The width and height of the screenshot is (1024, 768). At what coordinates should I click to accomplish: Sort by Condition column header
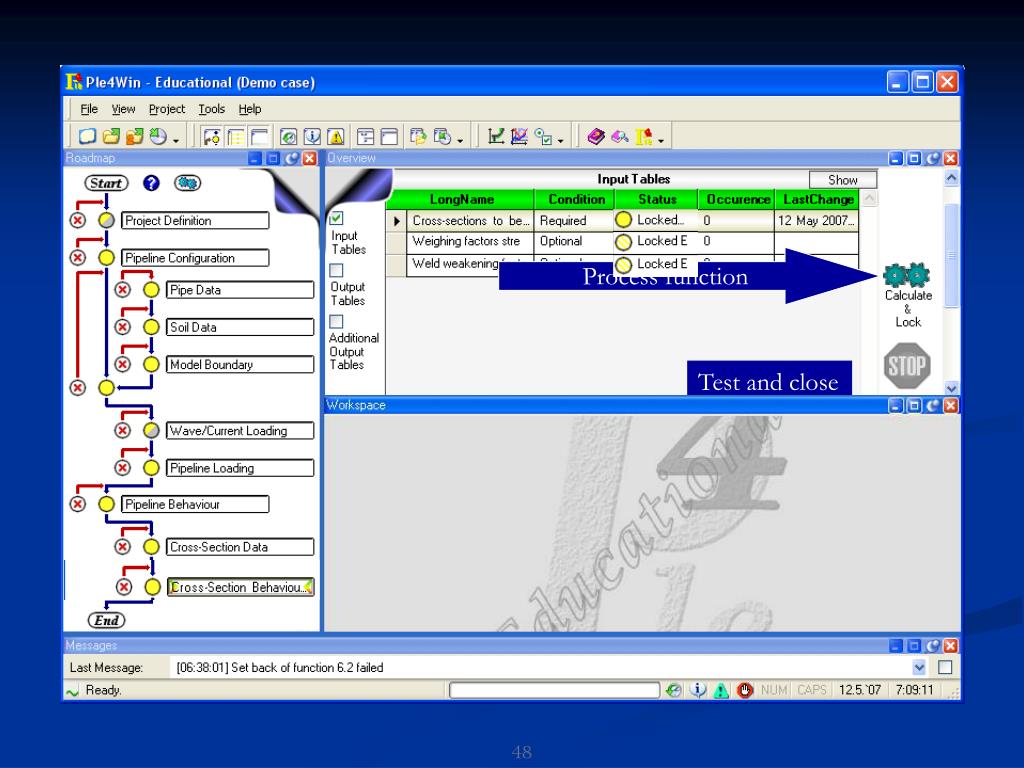(x=575, y=199)
